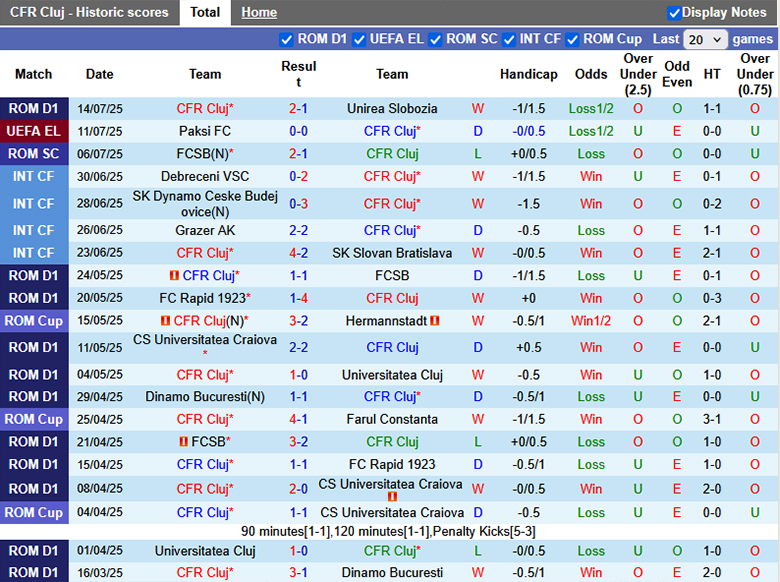The width and height of the screenshot is (780, 582).
Task: Open the 3-2 result at FCSB 21/04/25
Action: tap(298, 442)
